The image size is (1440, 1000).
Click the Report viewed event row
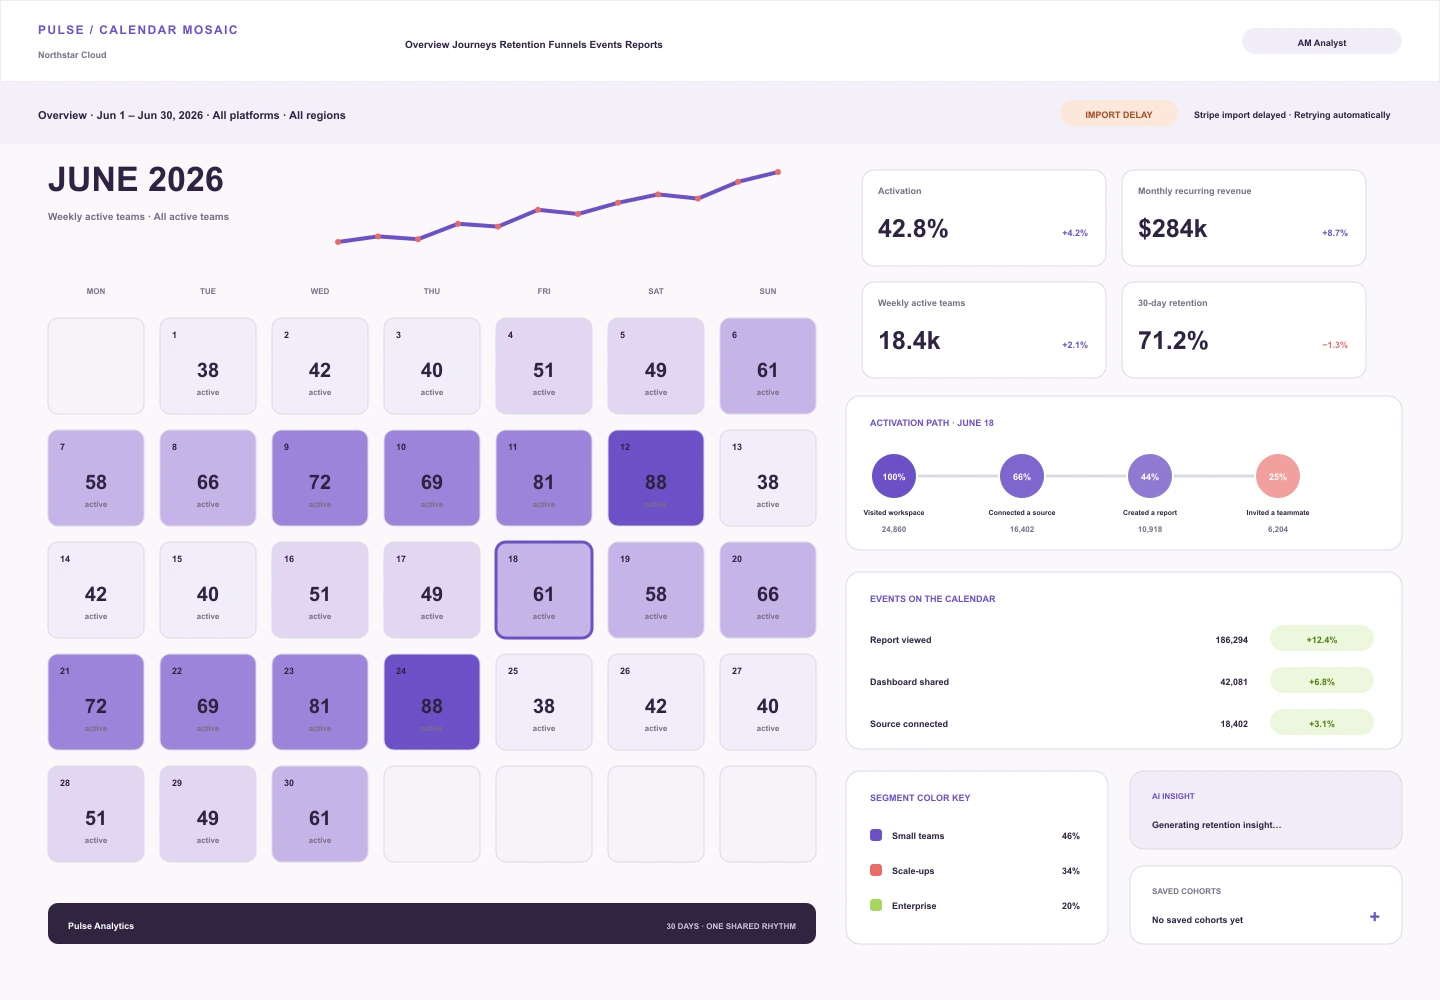(1122, 639)
